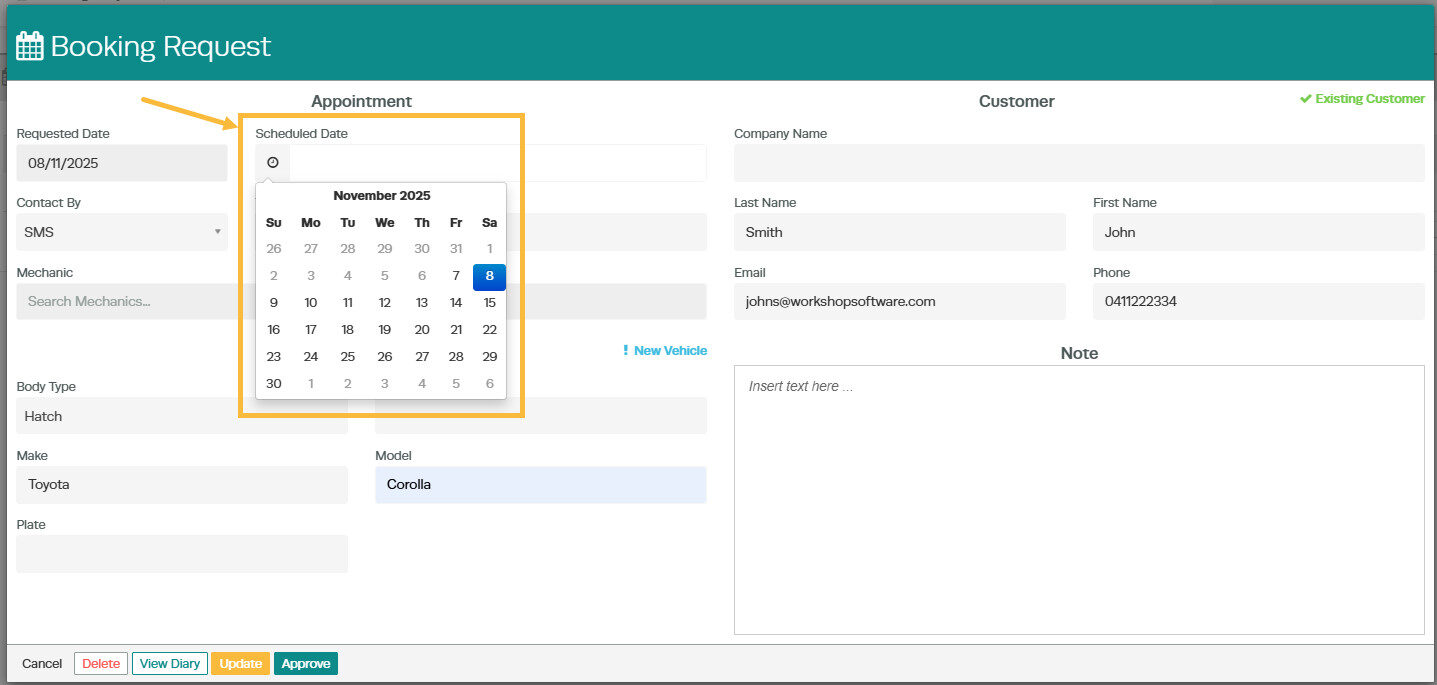The image size is (1437, 685).
Task: Click the Email field johns@workshopsoftware.com
Action: click(x=900, y=301)
